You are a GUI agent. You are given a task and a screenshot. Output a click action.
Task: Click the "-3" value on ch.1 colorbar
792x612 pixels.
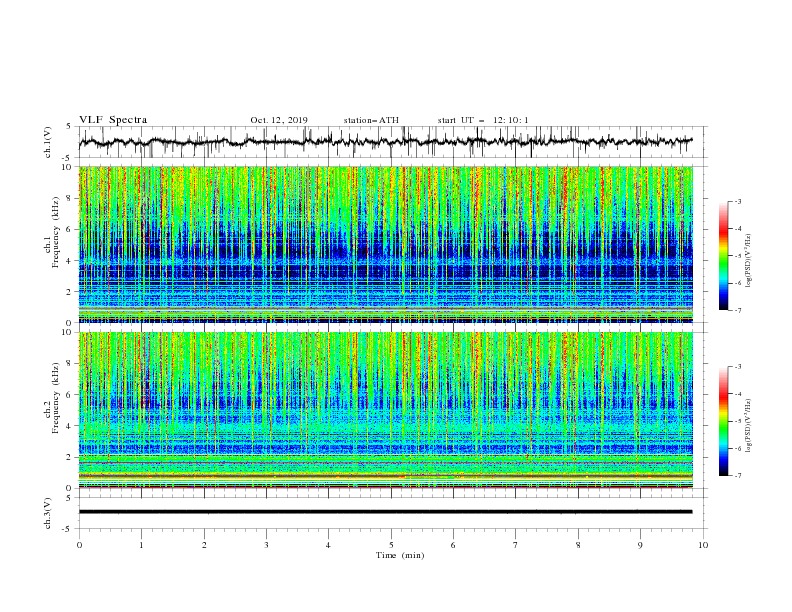(738, 201)
